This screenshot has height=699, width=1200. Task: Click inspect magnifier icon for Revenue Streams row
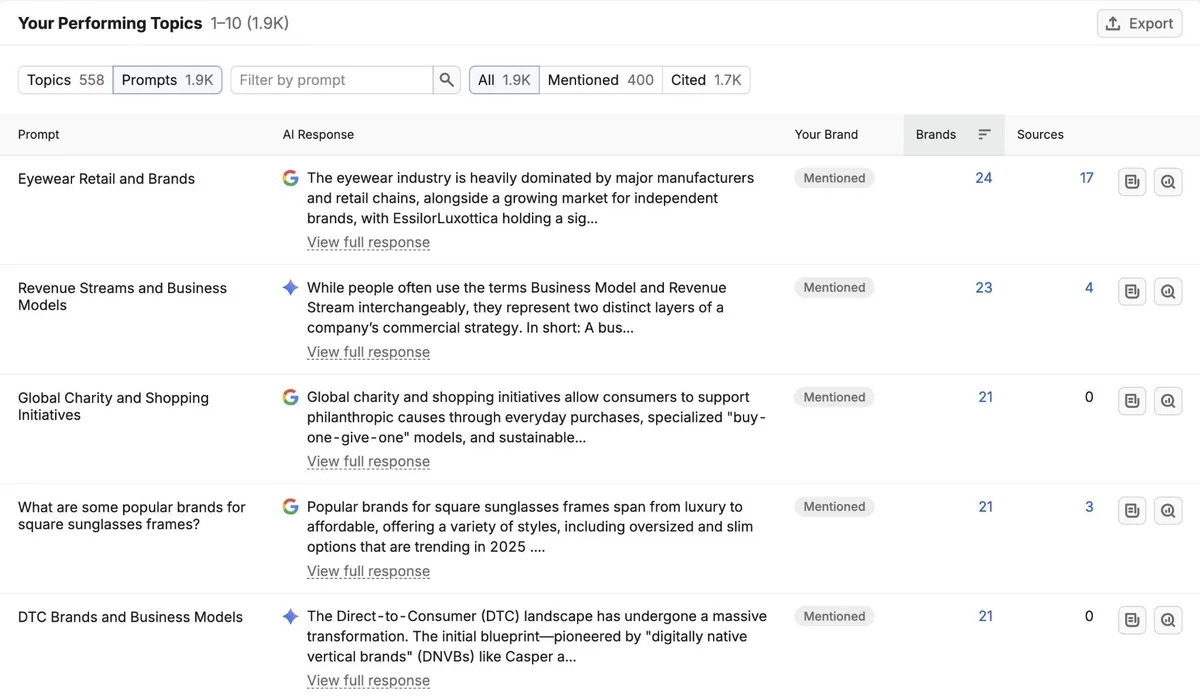tap(1168, 291)
